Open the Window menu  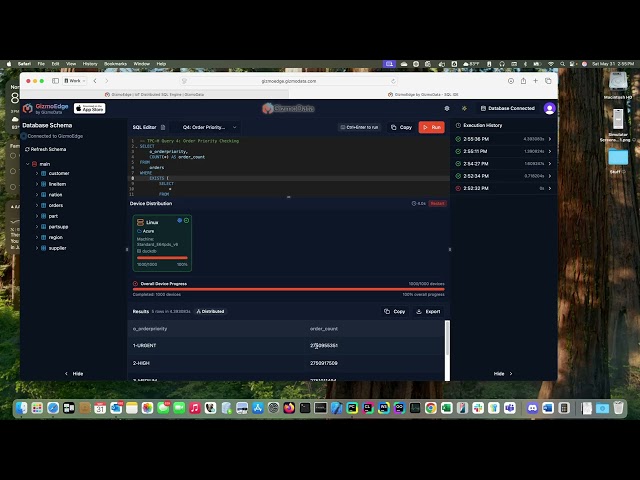pyautogui.click(x=142, y=64)
